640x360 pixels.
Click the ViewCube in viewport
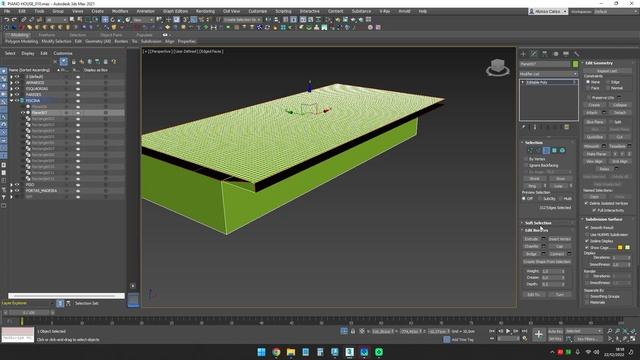[x=498, y=67]
